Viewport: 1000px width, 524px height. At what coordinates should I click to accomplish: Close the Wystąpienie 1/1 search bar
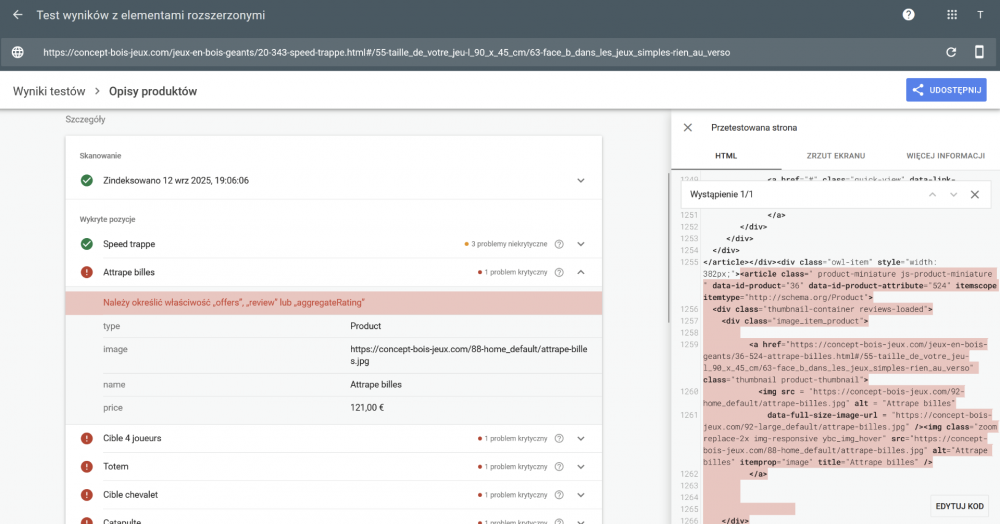pyautogui.click(x=974, y=194)
